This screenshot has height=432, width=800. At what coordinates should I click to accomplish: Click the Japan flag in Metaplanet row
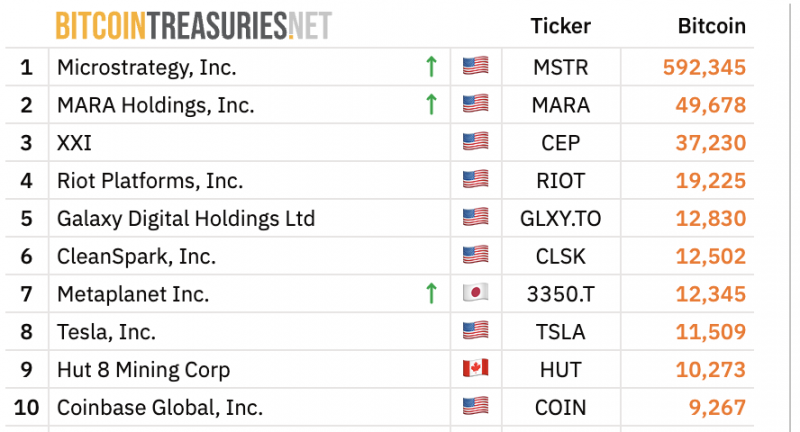coord(476,293)
